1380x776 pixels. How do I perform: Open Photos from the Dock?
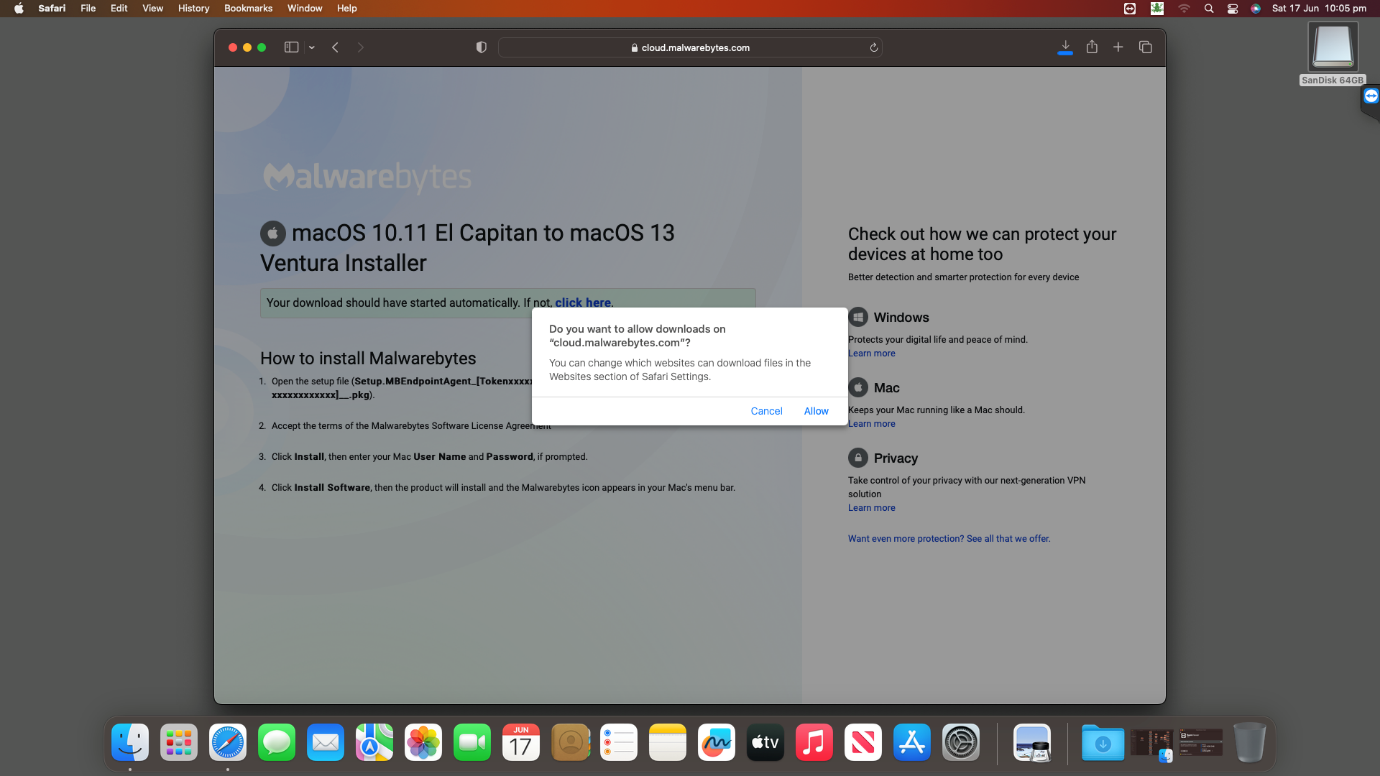(x=424, y=742)
